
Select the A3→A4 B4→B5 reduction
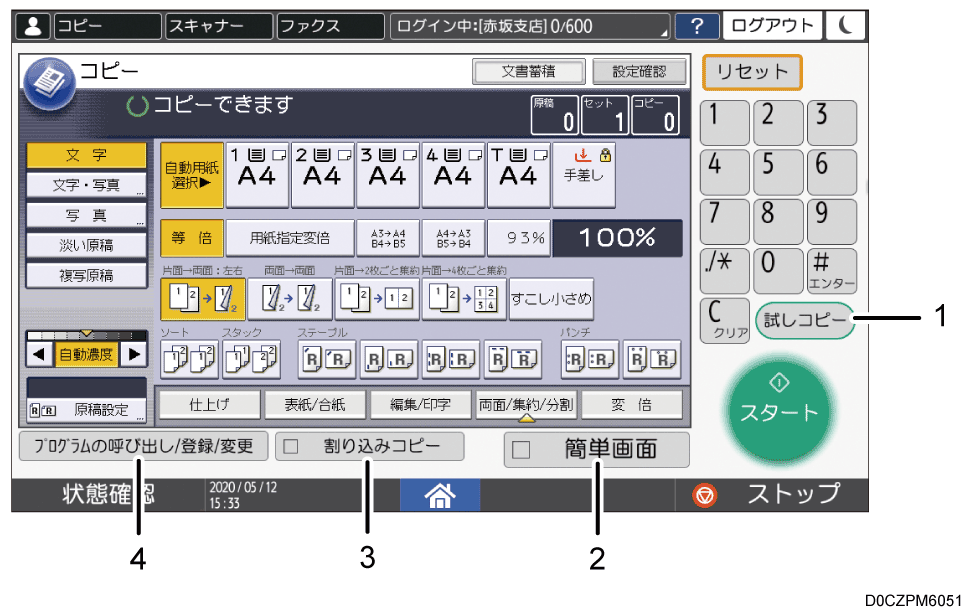click(x=388, y=238)
